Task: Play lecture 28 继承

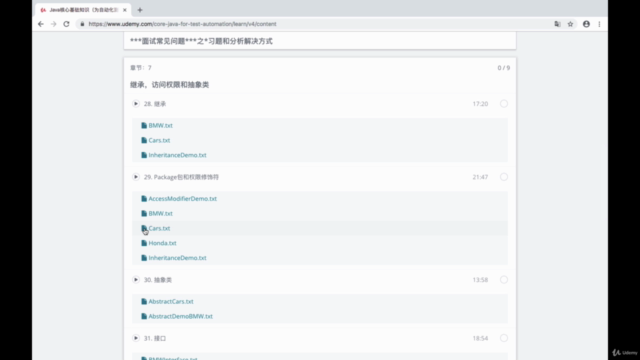Action: click(x=136, y=104)
